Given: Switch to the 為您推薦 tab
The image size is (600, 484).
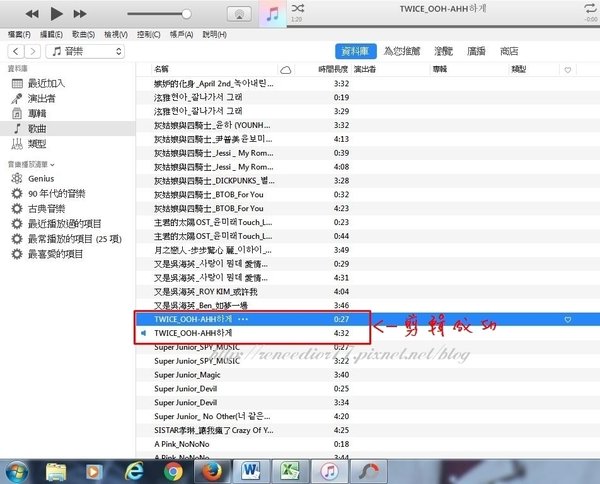Looking at the screenshot, I should [402, 51].
